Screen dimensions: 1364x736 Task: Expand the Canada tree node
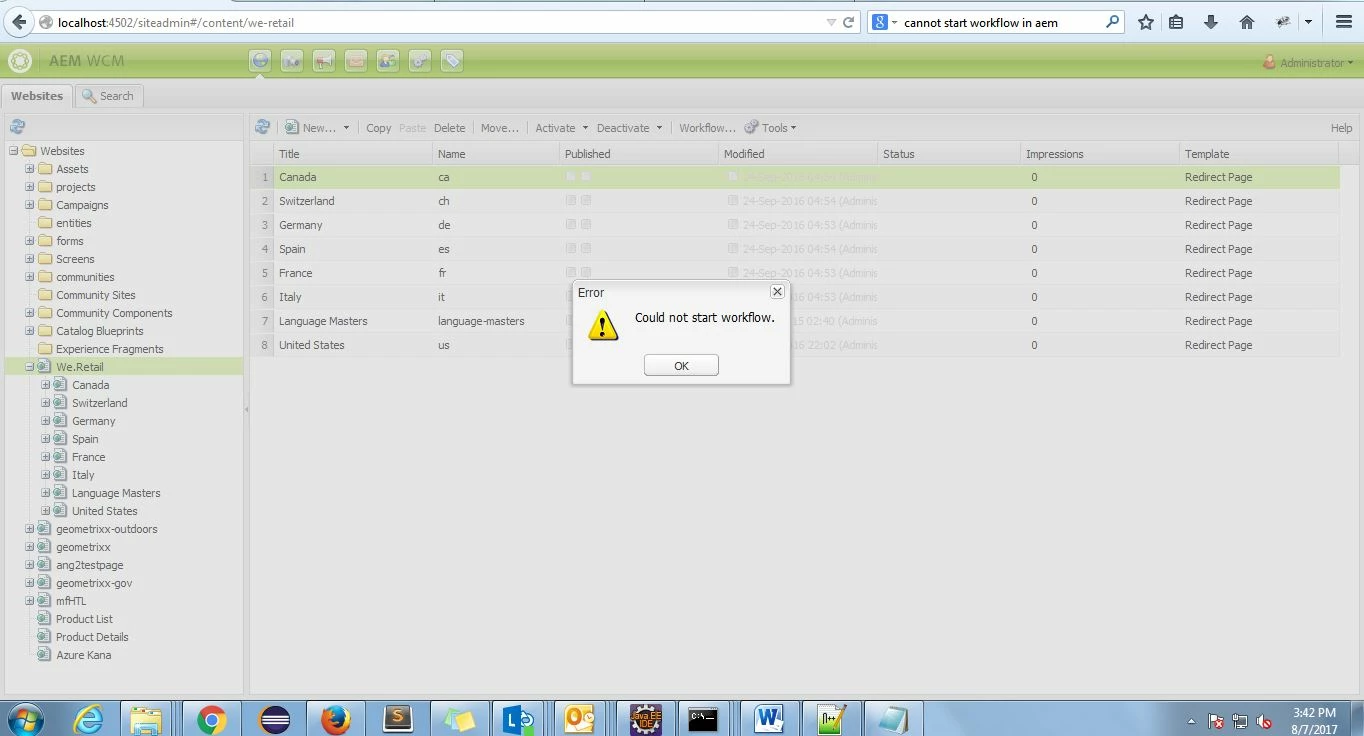click(x=45, y=385)
